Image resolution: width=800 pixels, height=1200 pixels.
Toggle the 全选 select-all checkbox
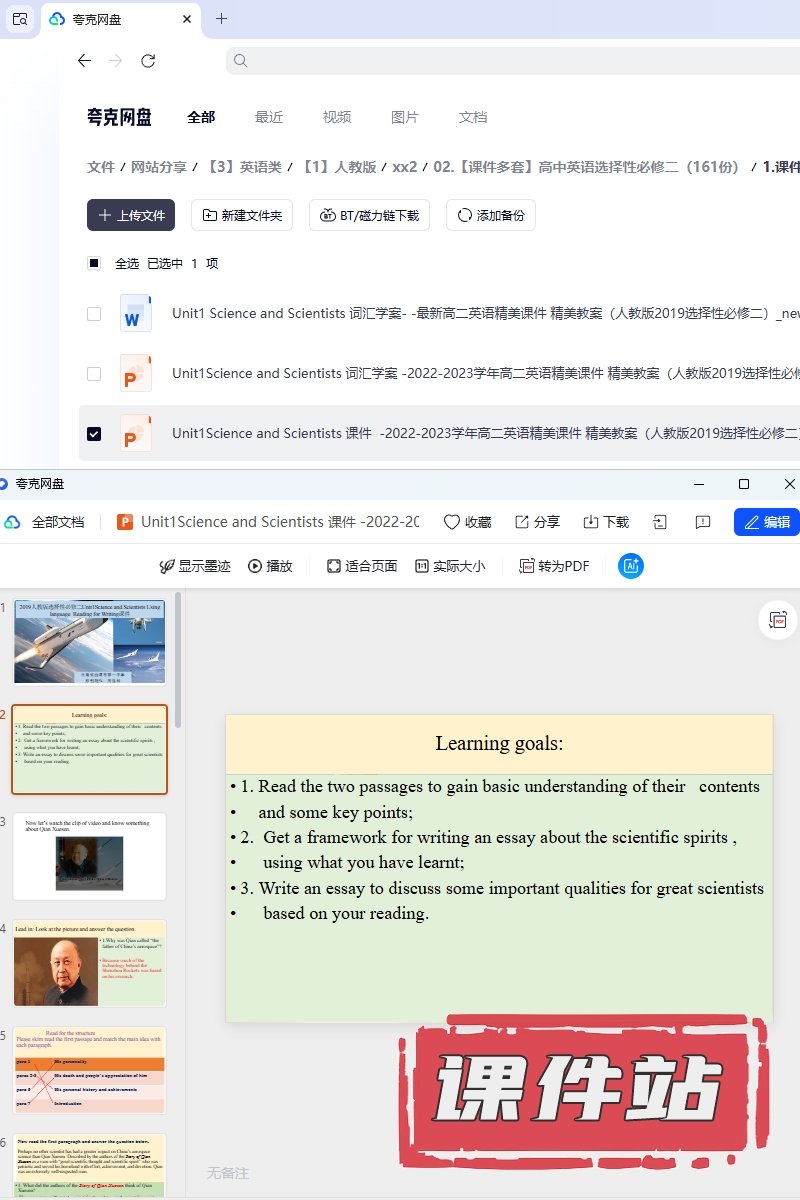tap(94, 264)
